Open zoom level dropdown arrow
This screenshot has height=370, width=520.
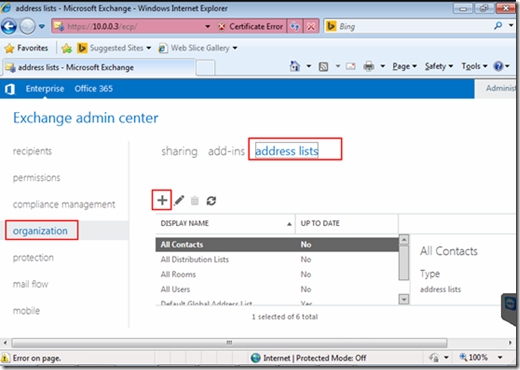500,358
